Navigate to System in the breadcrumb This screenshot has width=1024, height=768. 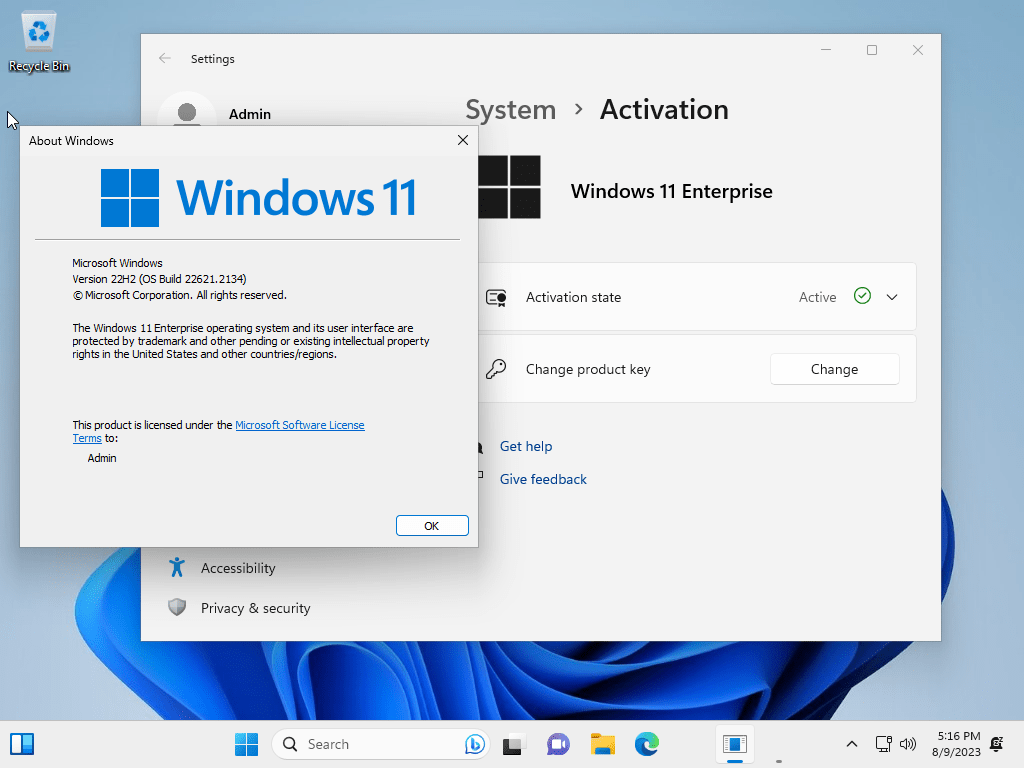(x=510, y=110)
